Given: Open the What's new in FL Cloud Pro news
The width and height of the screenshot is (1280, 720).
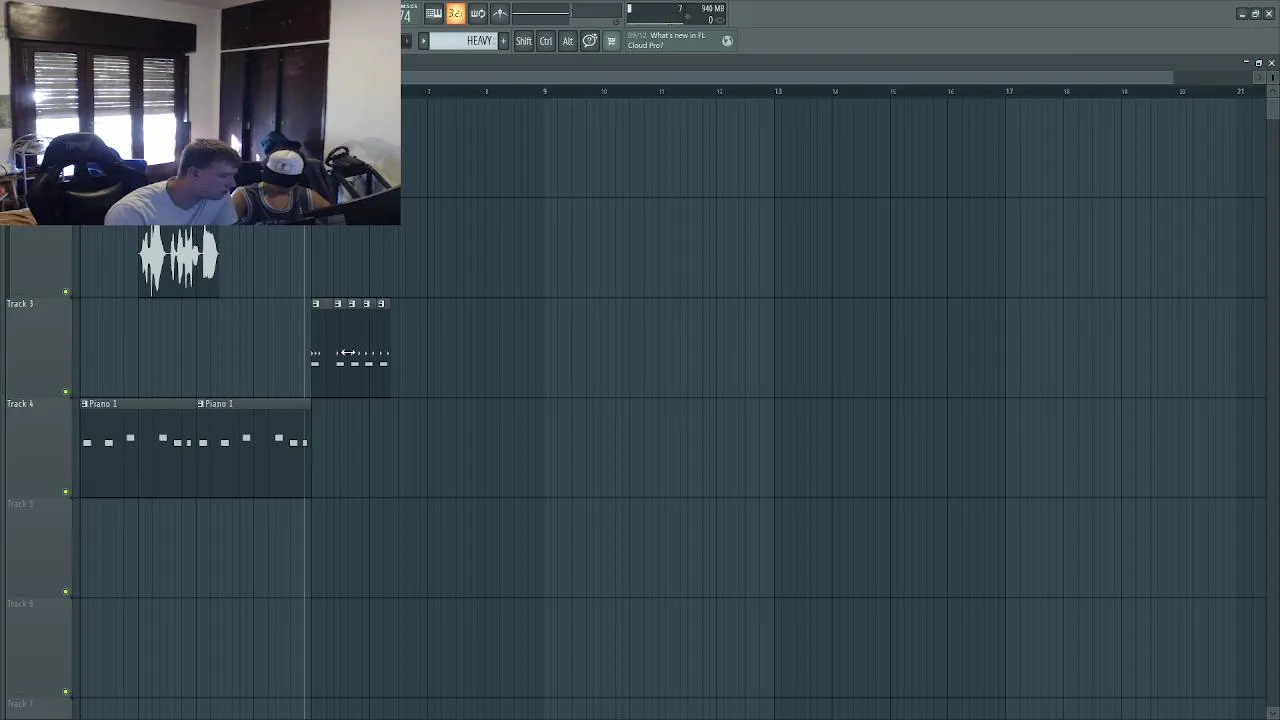Looking at the screenshot, I should (667, 40).
